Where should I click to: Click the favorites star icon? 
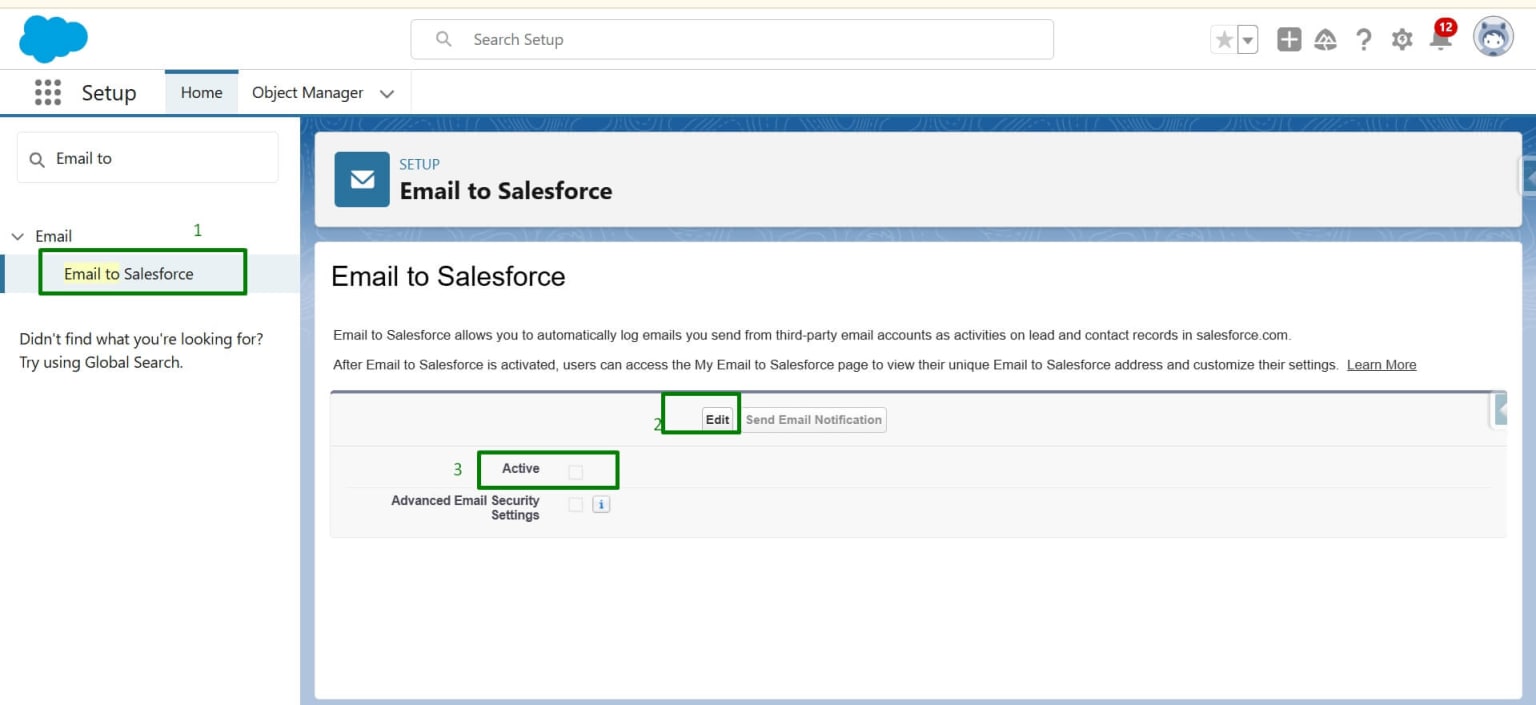[x=1224, y=40]
